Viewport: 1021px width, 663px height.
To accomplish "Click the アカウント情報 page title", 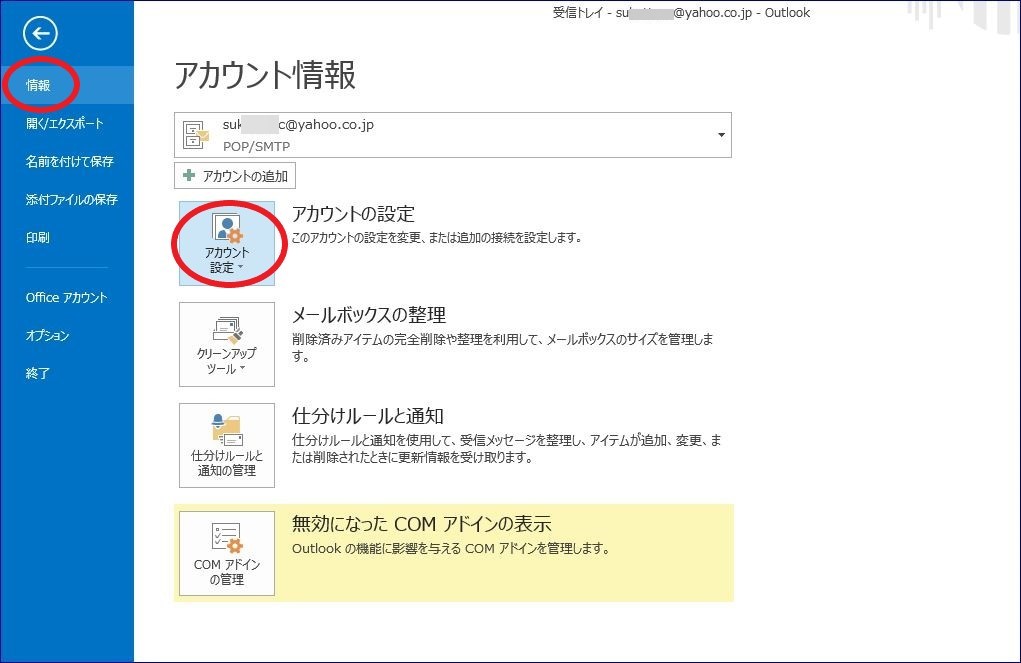I will click(x=265, y=75).
